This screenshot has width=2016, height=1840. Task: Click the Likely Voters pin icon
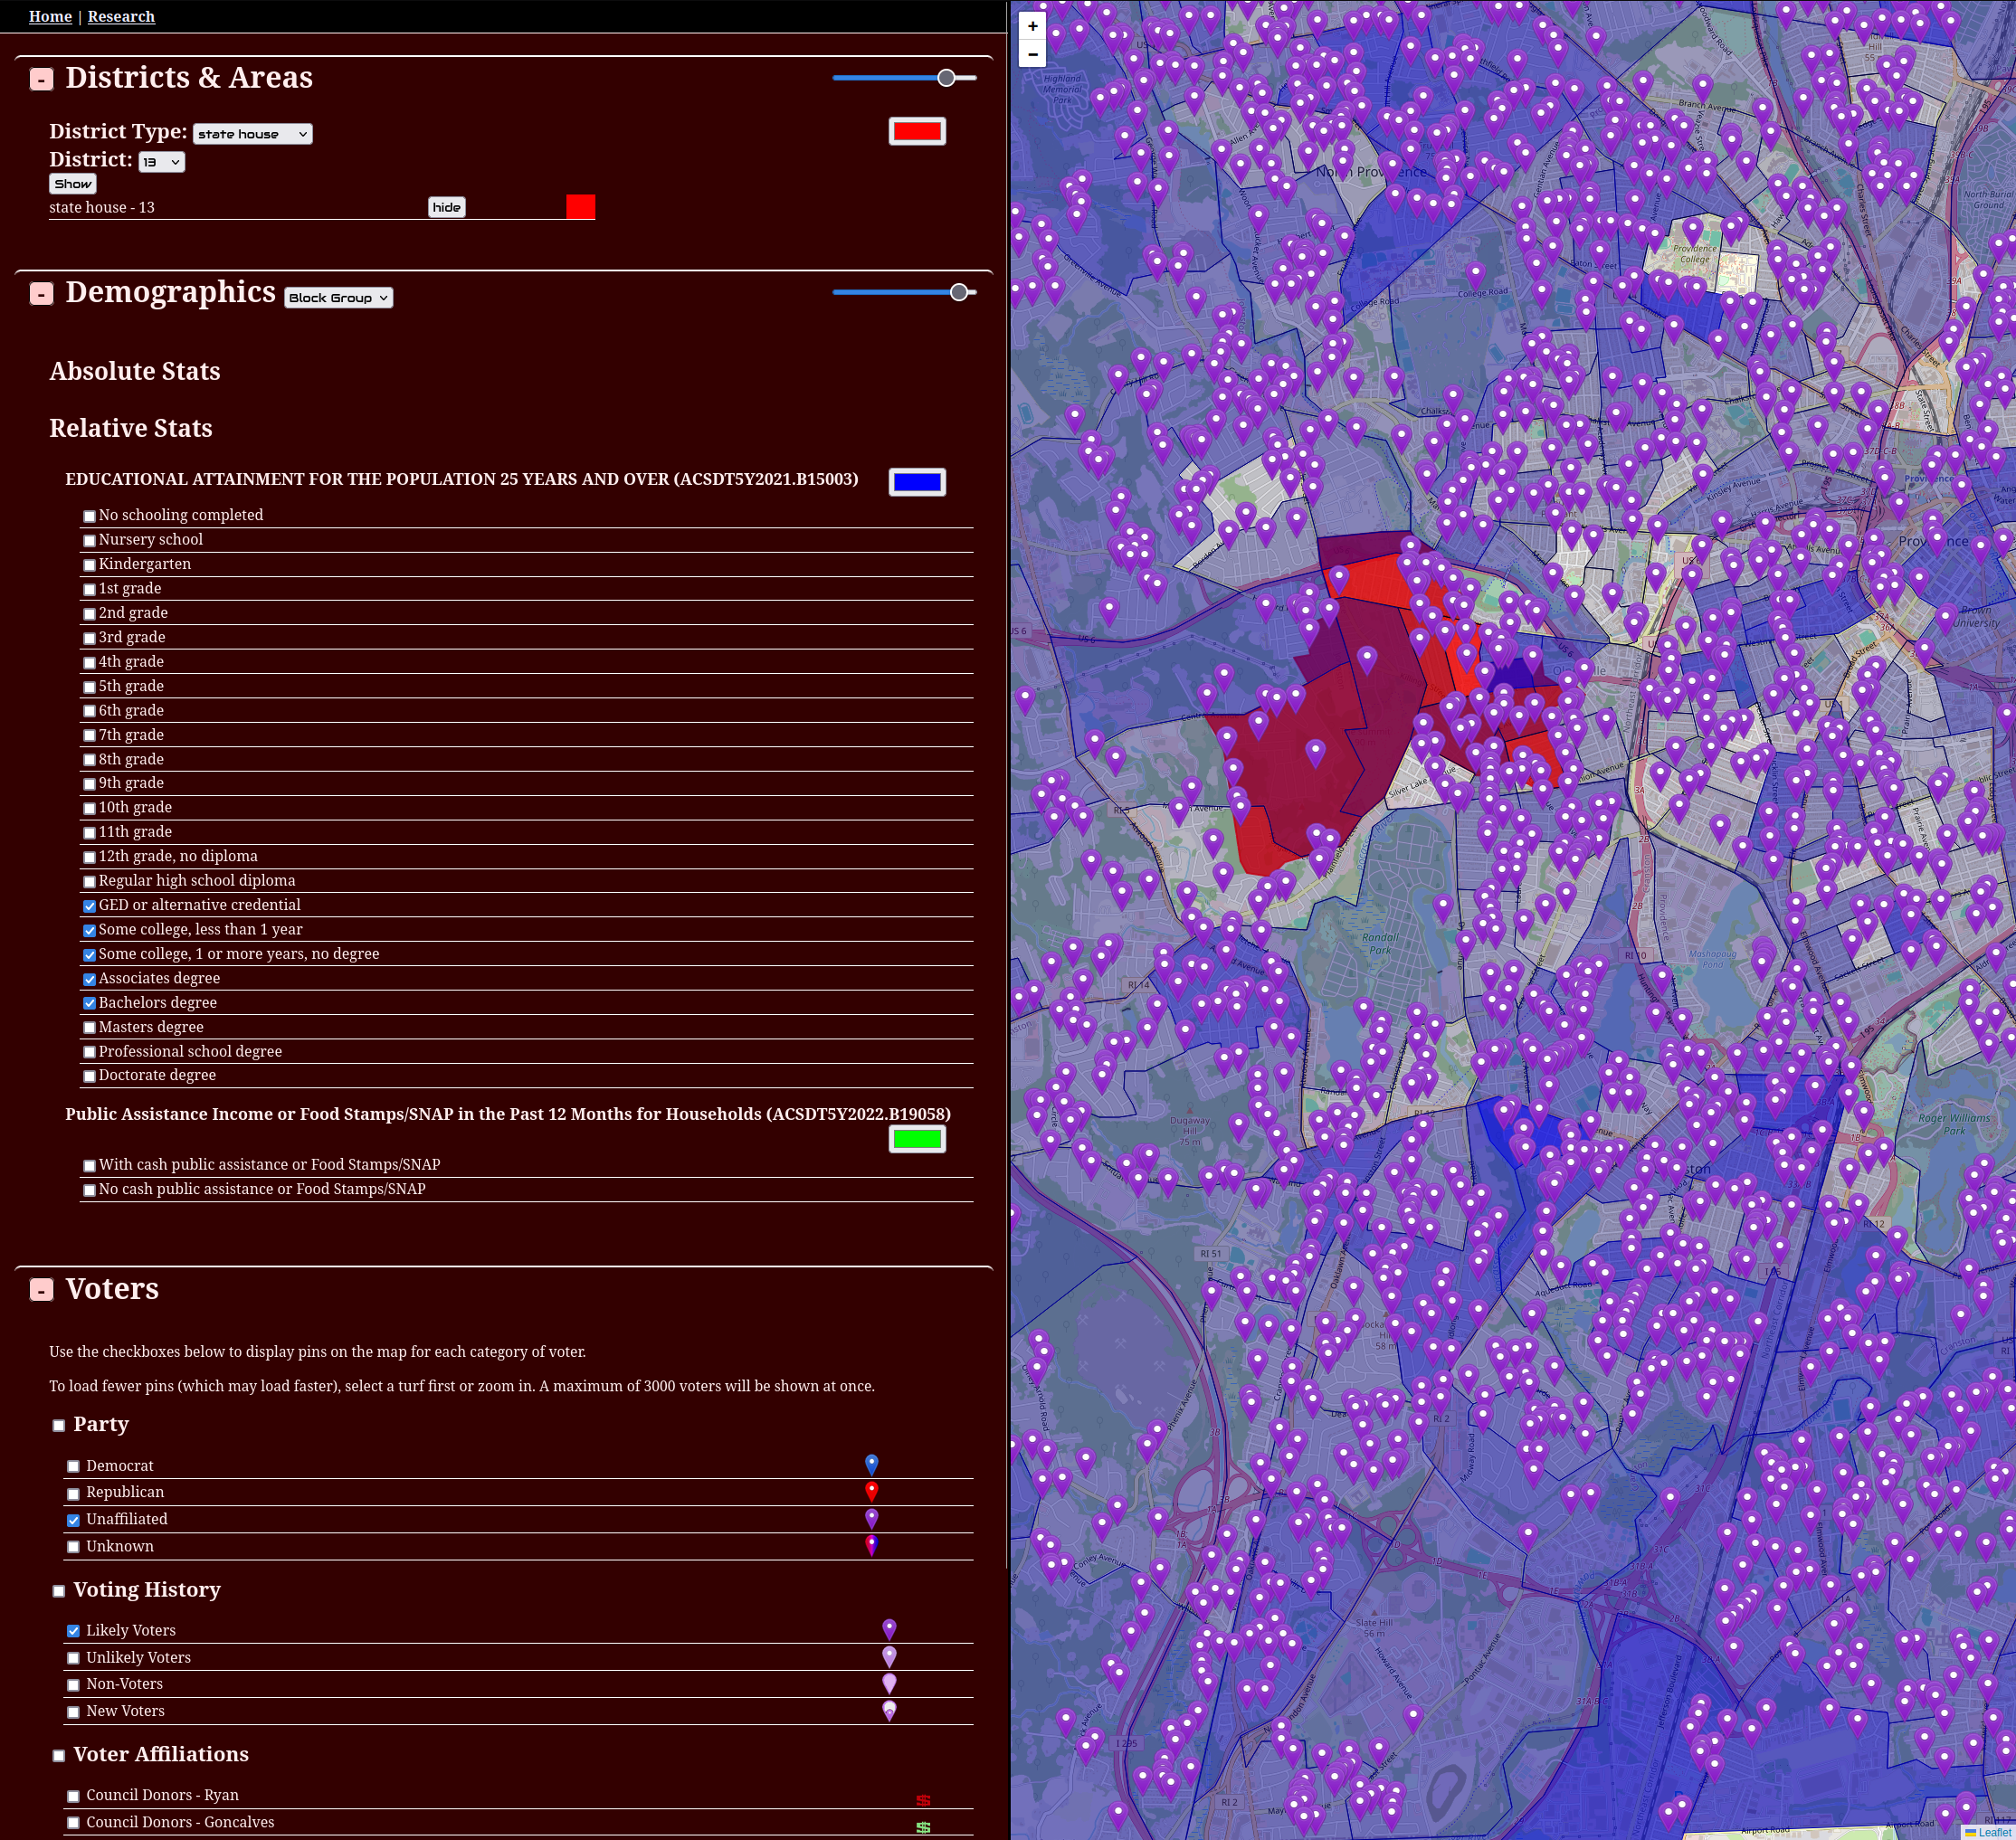click(x=888, y=1629)
